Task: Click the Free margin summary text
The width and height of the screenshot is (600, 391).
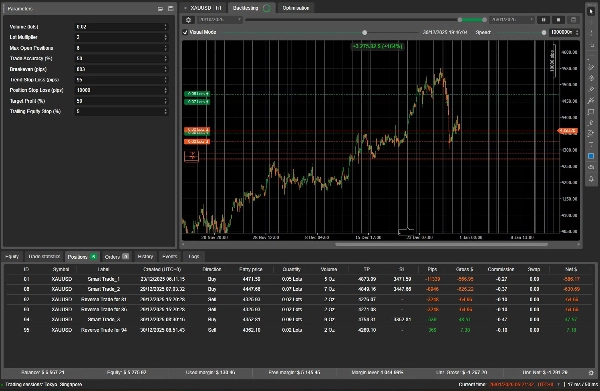Action: (x=294, y=372)
